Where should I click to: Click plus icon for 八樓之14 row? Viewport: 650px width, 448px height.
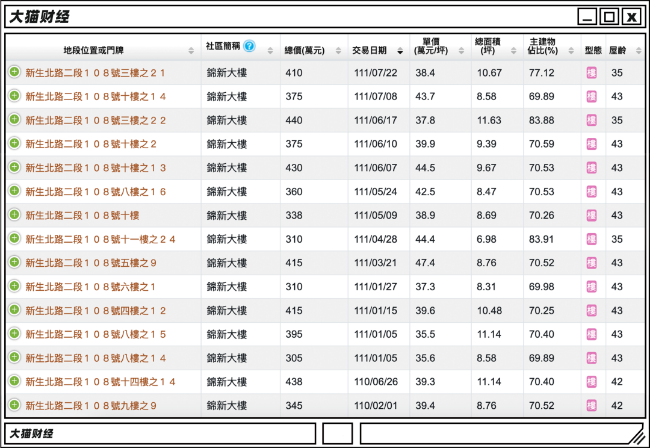pyautogui.click(x=15, y=357)
